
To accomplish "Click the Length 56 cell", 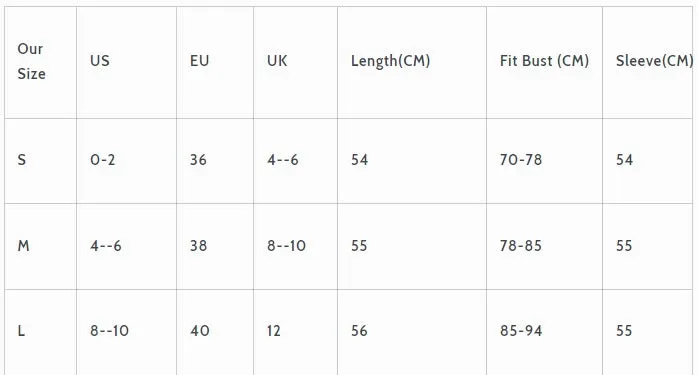I will point(412,332).
